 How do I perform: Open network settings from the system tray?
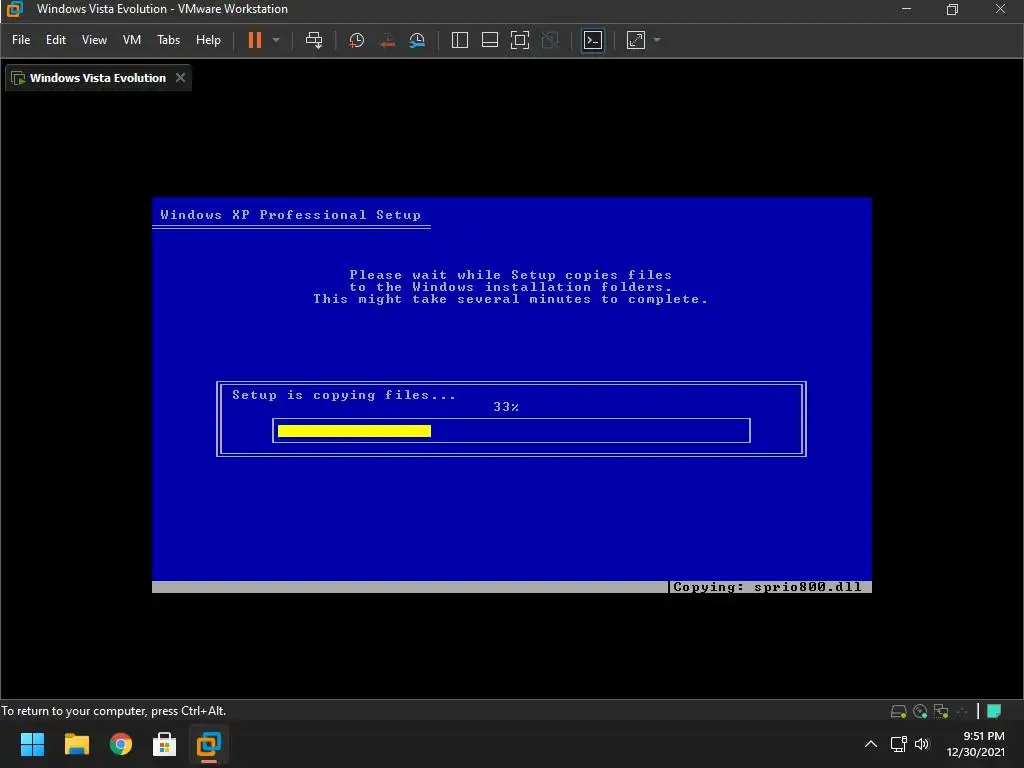(899, 744)
